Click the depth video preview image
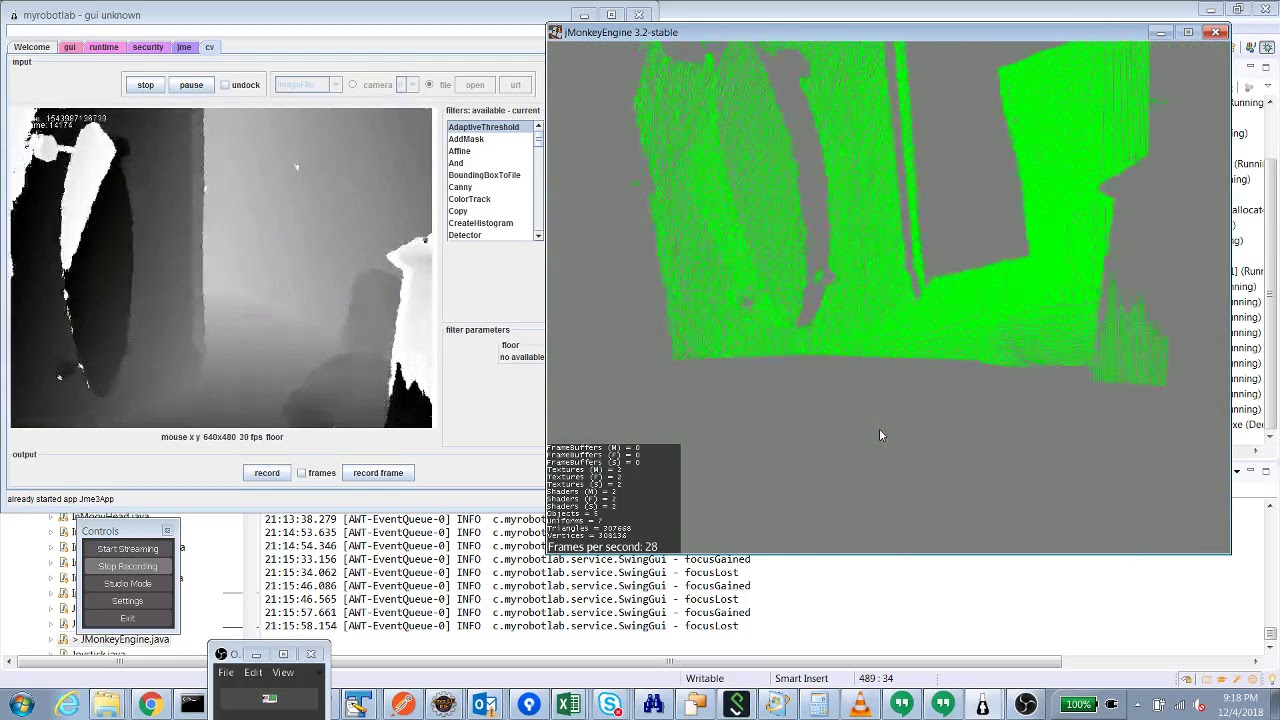 pyautogui.click(x=221, y=268)
